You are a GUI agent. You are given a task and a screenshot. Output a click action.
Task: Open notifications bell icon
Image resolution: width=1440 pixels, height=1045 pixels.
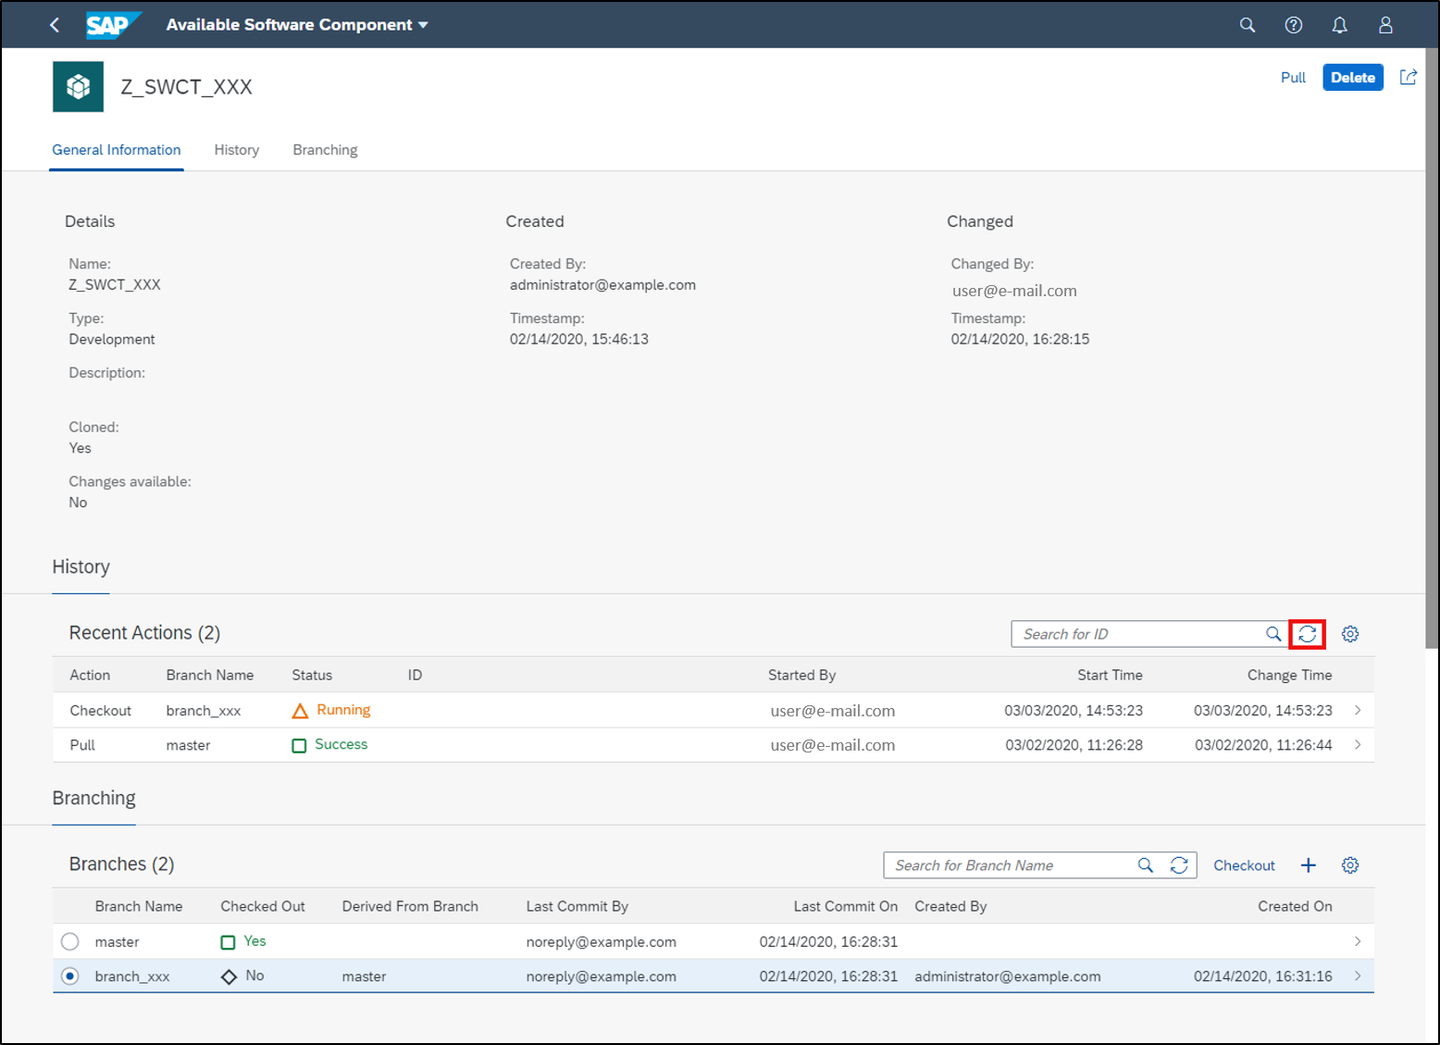click(x=1339, y=25)
